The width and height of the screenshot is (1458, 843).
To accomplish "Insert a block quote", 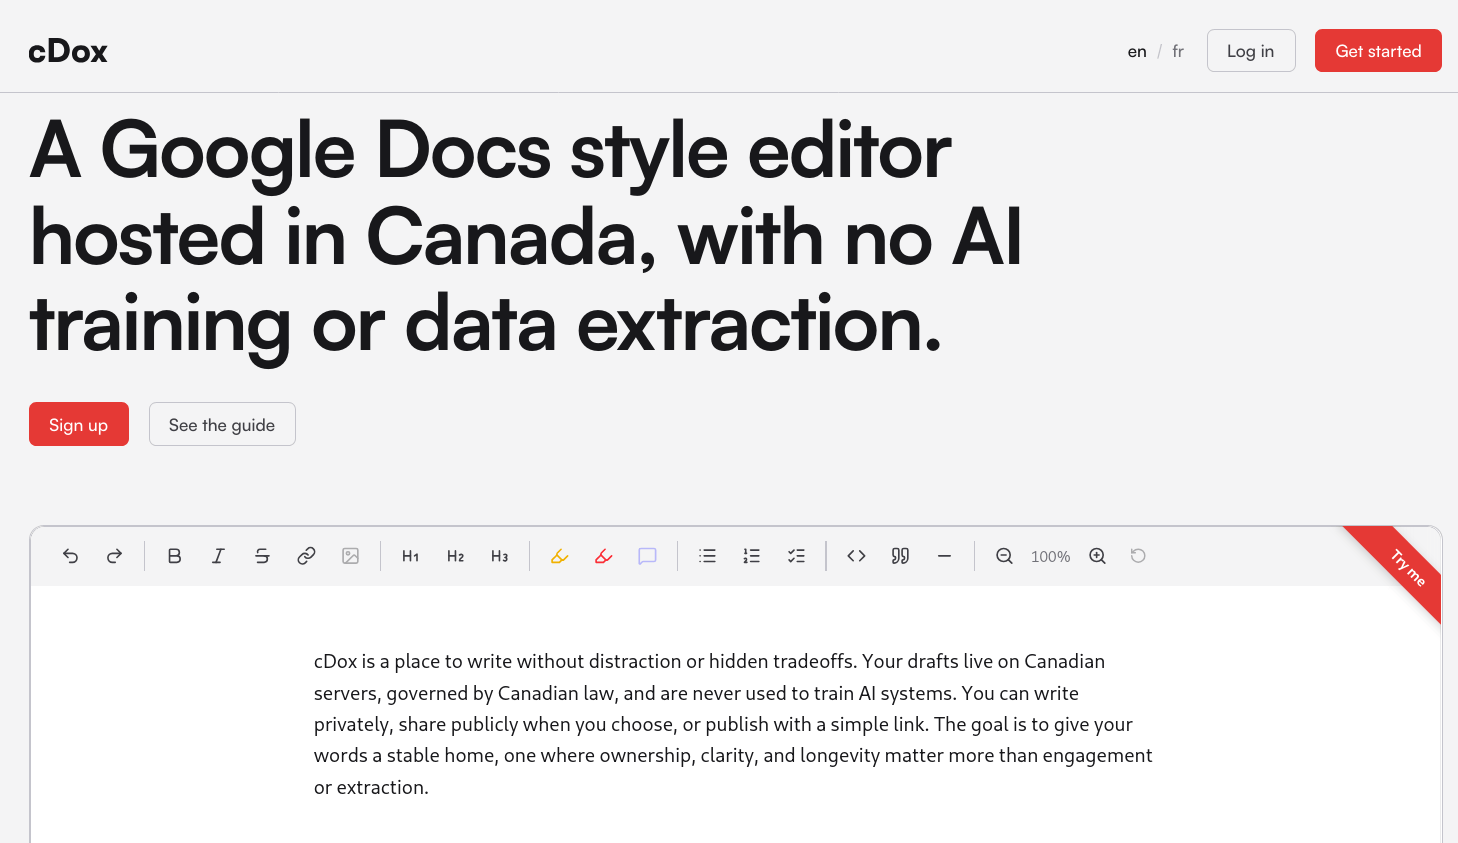I will [x=900, y=556].
